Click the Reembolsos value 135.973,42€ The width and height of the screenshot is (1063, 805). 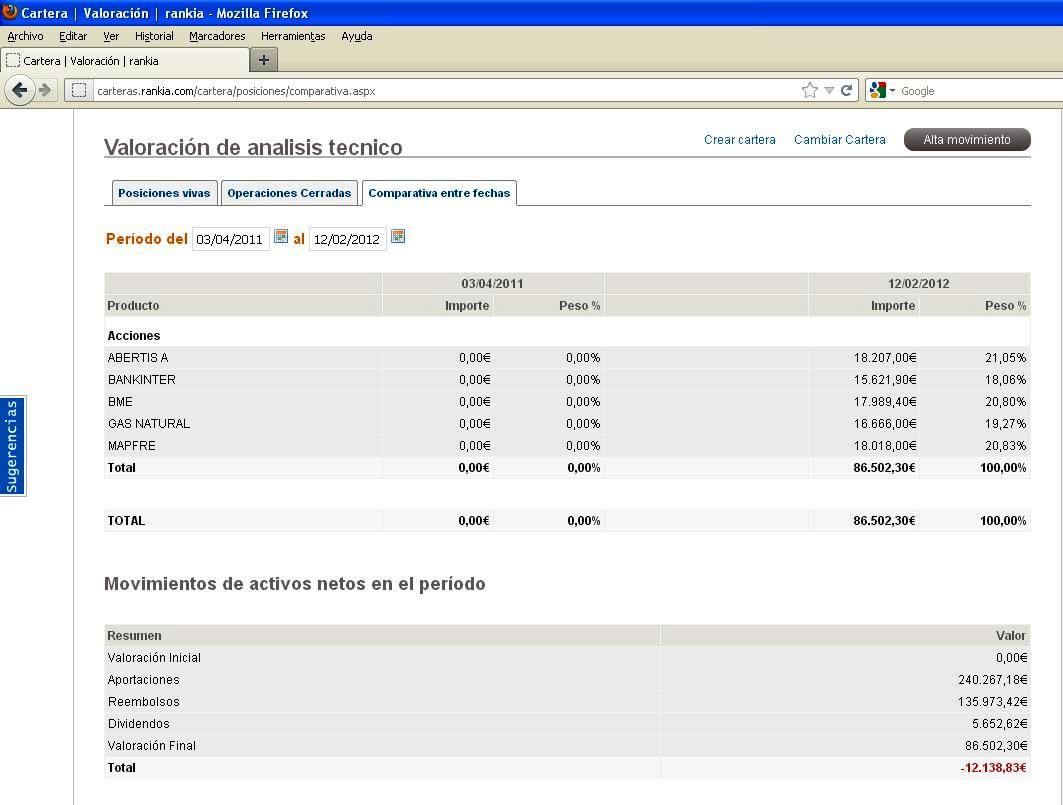point(992,701)
